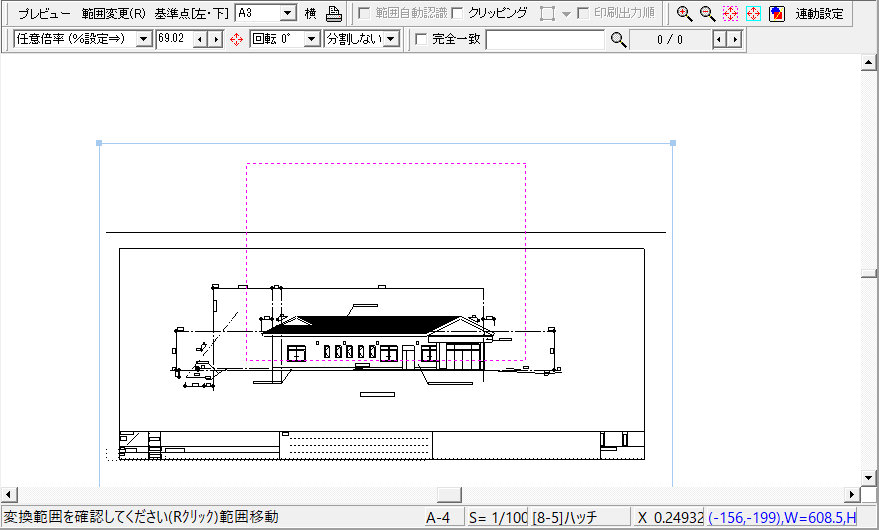Screen dimensions: 879x530
Task: Click the red move crosshair beside scale value
Action: (237, 39)
